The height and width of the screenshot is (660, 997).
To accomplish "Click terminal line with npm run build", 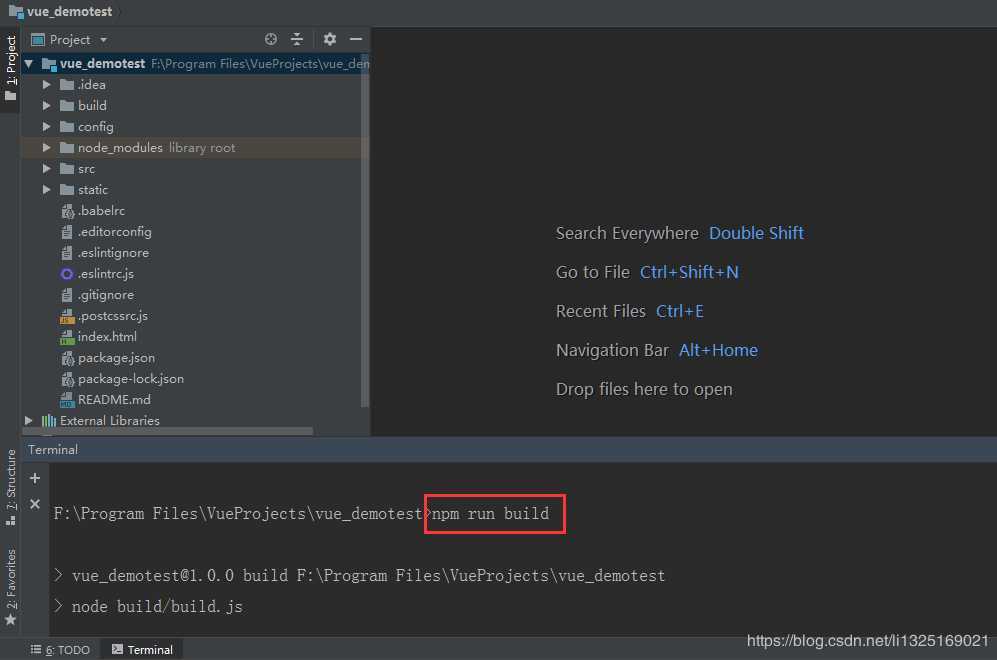I will pyautogui.click(x=301, y=513).
